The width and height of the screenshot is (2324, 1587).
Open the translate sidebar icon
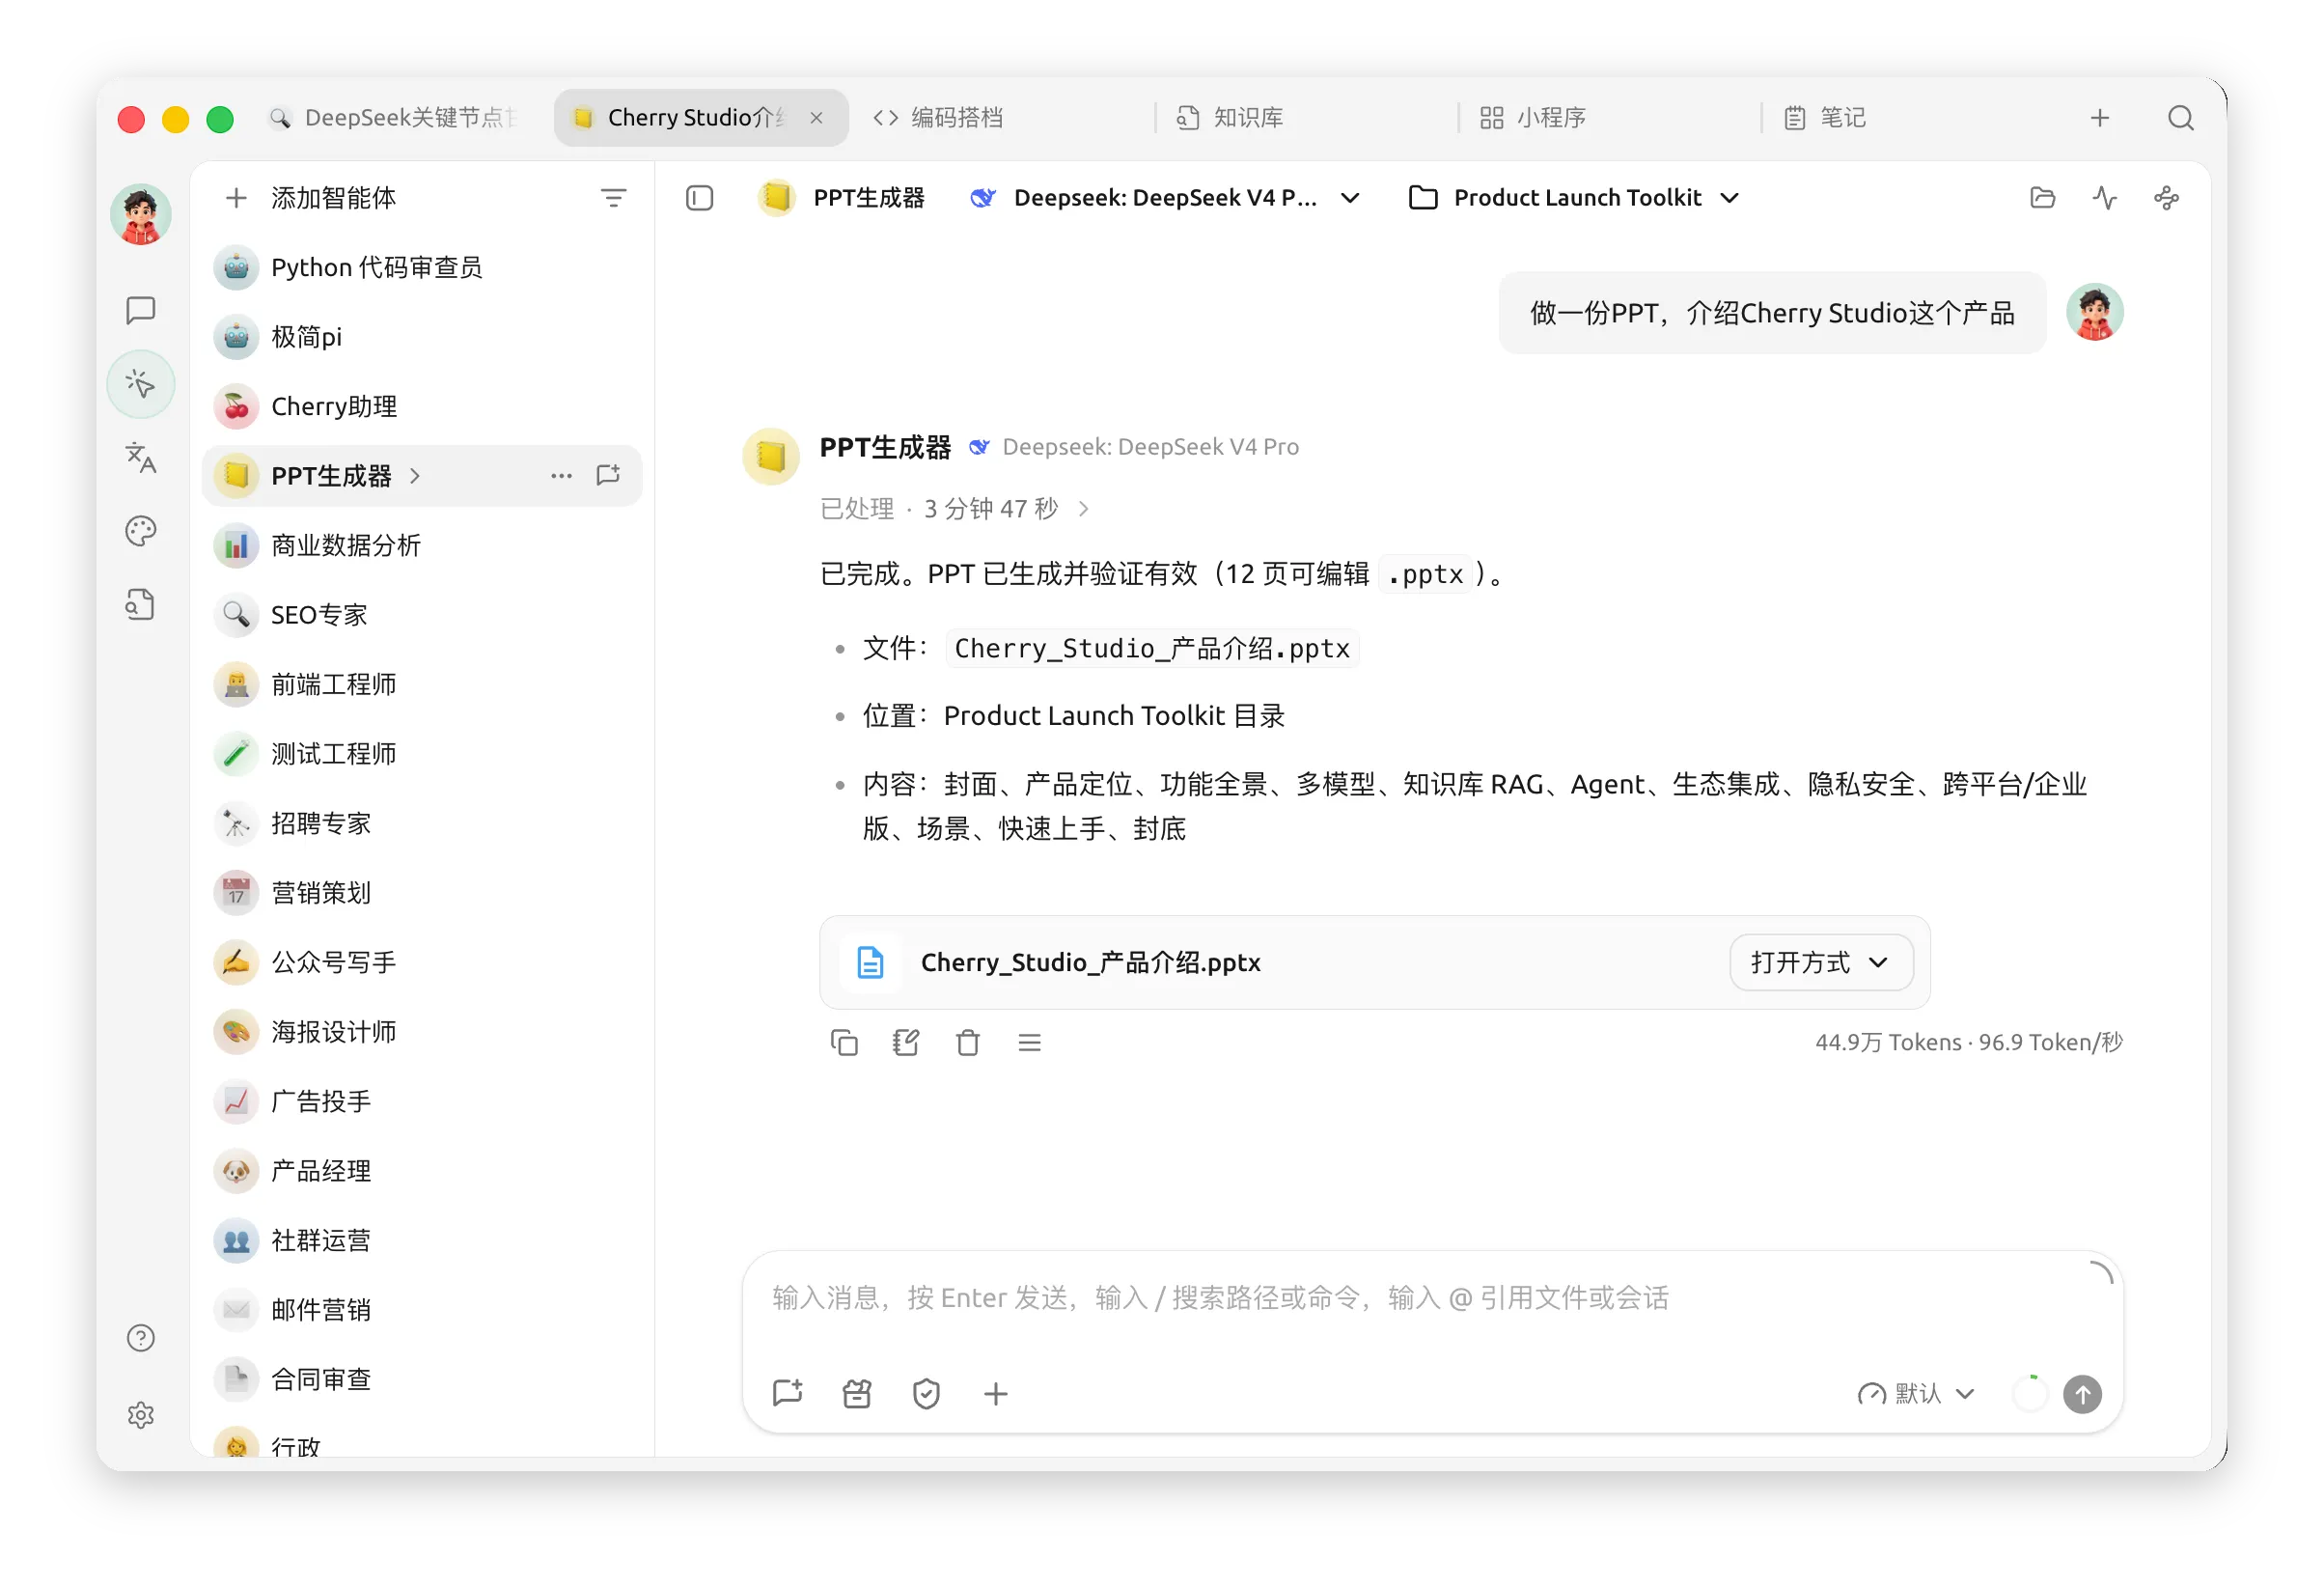(141, 458)
